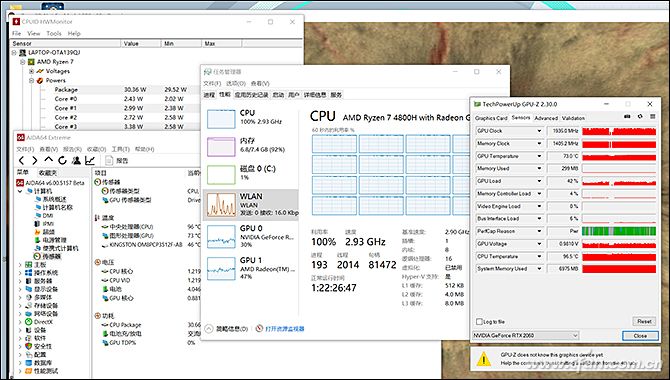Click GPU-Z screenshot camera icon
670x380 pixels.
tap(627, 117)
